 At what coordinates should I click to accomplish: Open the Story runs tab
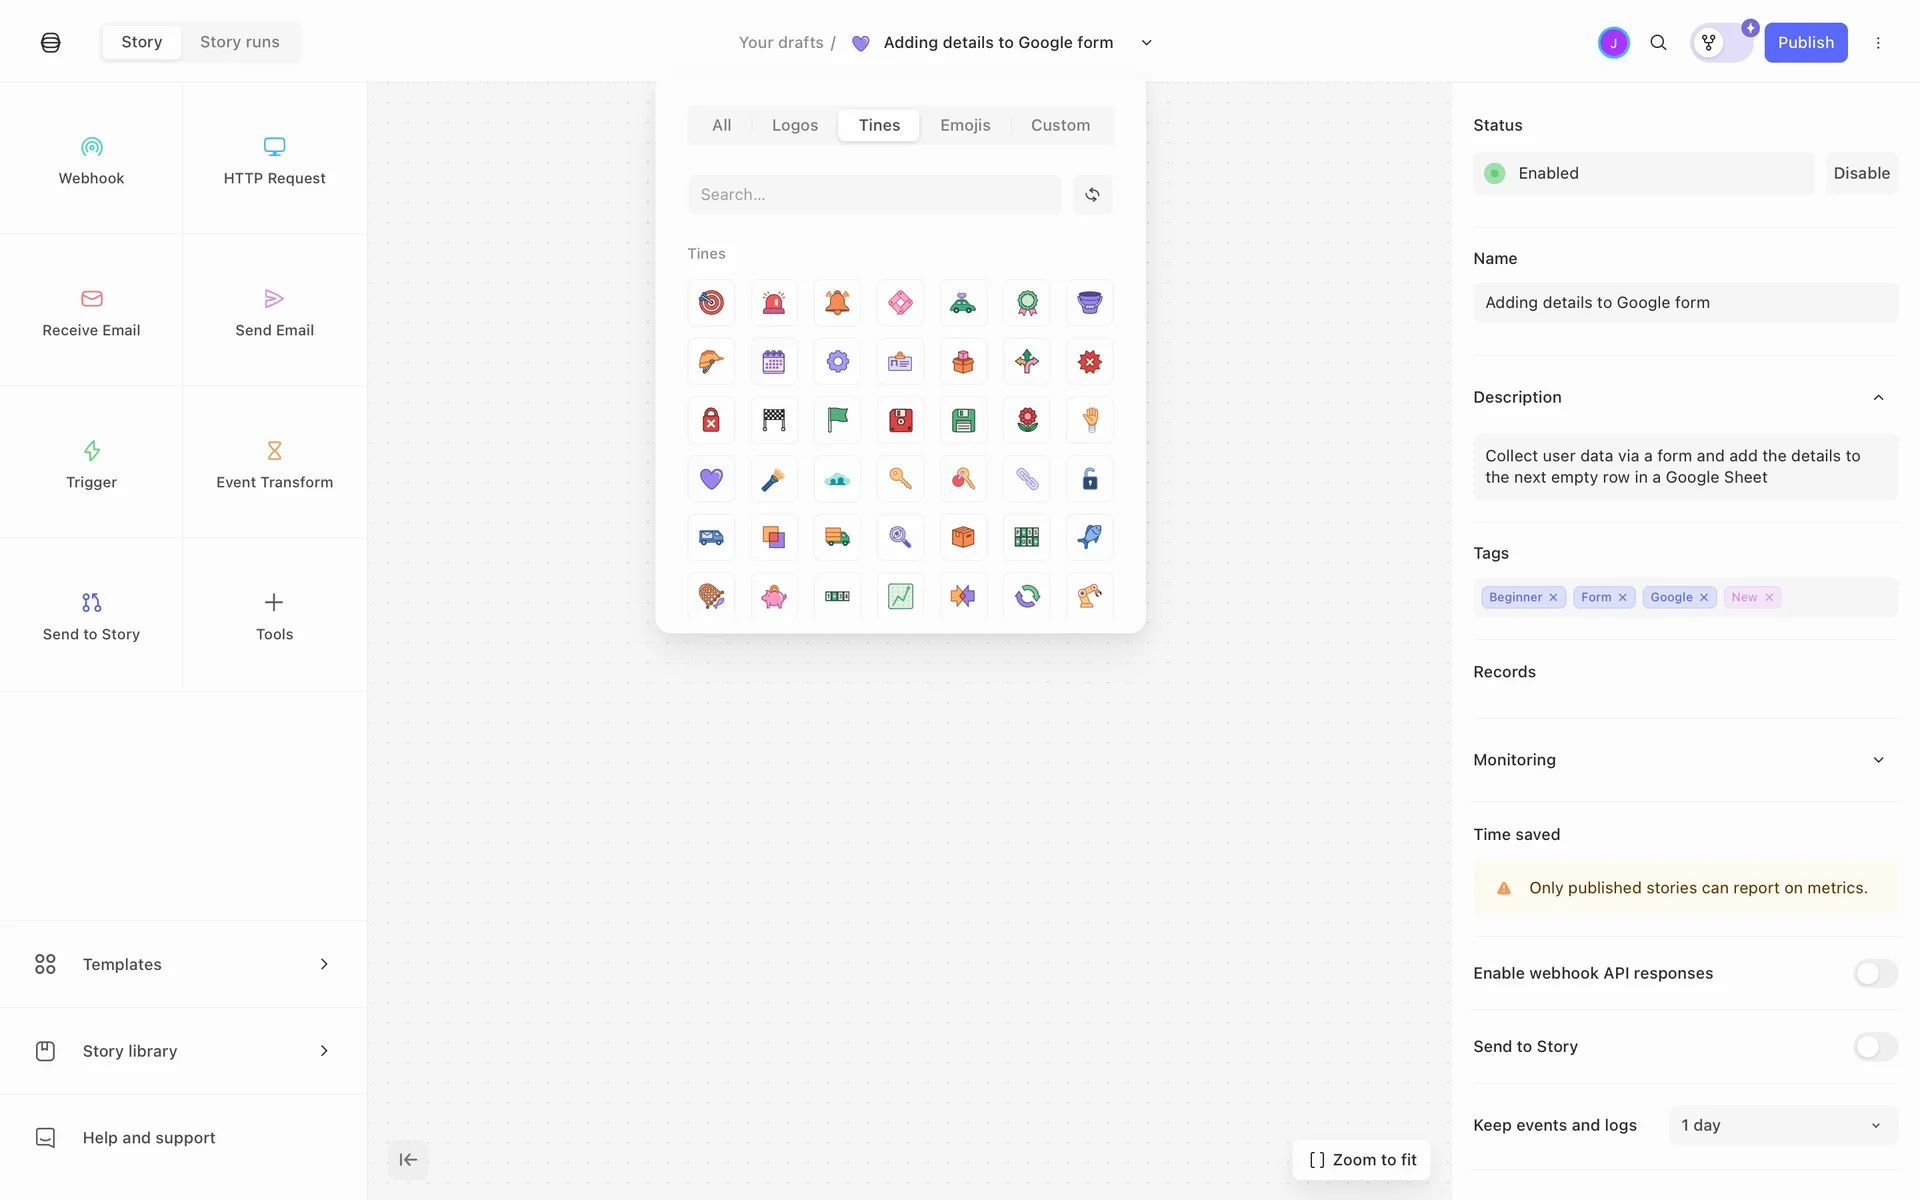[x=240, y=42]
